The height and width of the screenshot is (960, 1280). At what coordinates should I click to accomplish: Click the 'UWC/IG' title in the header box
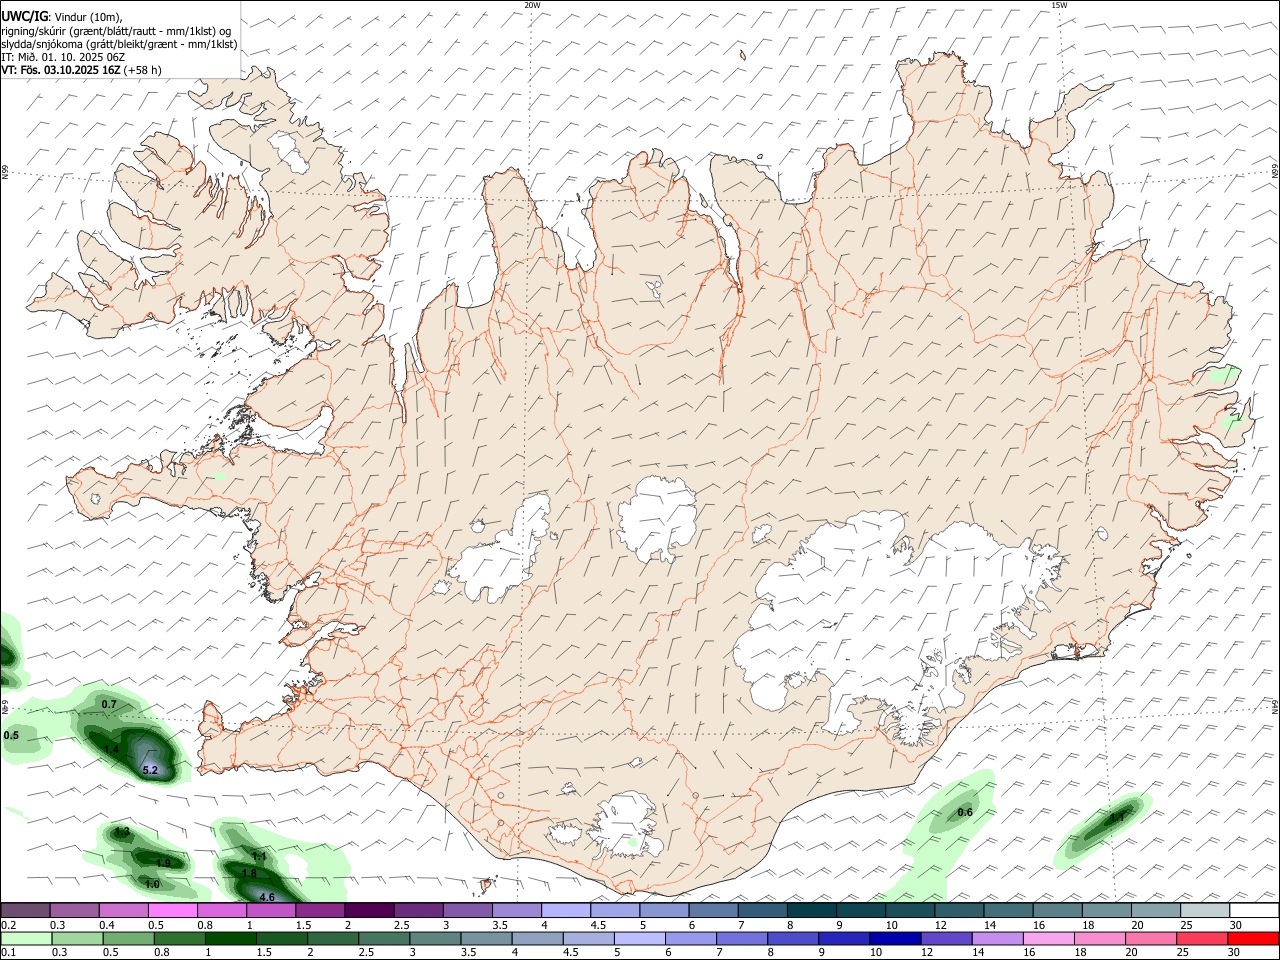click(23, 16)
